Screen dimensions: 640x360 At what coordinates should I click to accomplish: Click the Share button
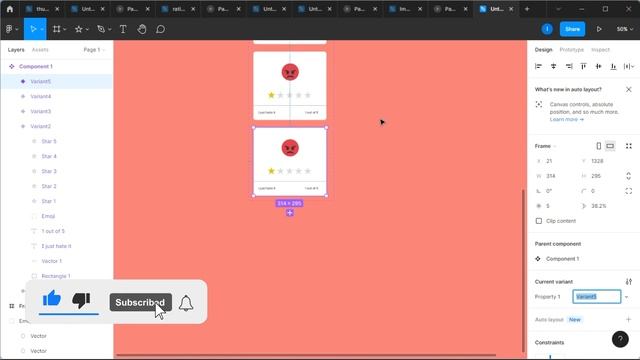click(x=572, y=29)
